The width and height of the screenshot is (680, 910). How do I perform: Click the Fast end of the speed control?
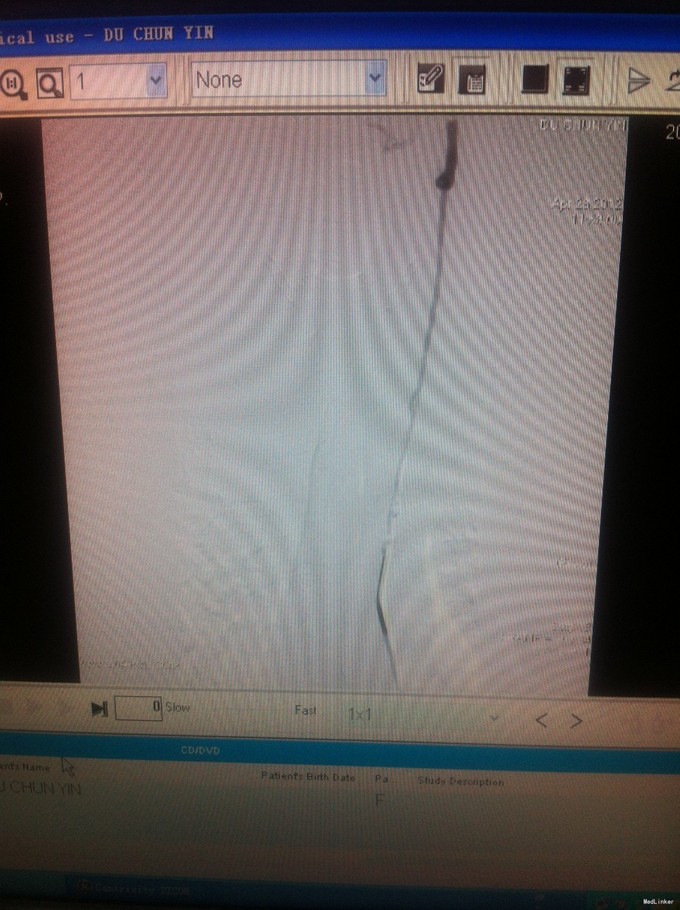pyautogui.click(x=306, y=710)
